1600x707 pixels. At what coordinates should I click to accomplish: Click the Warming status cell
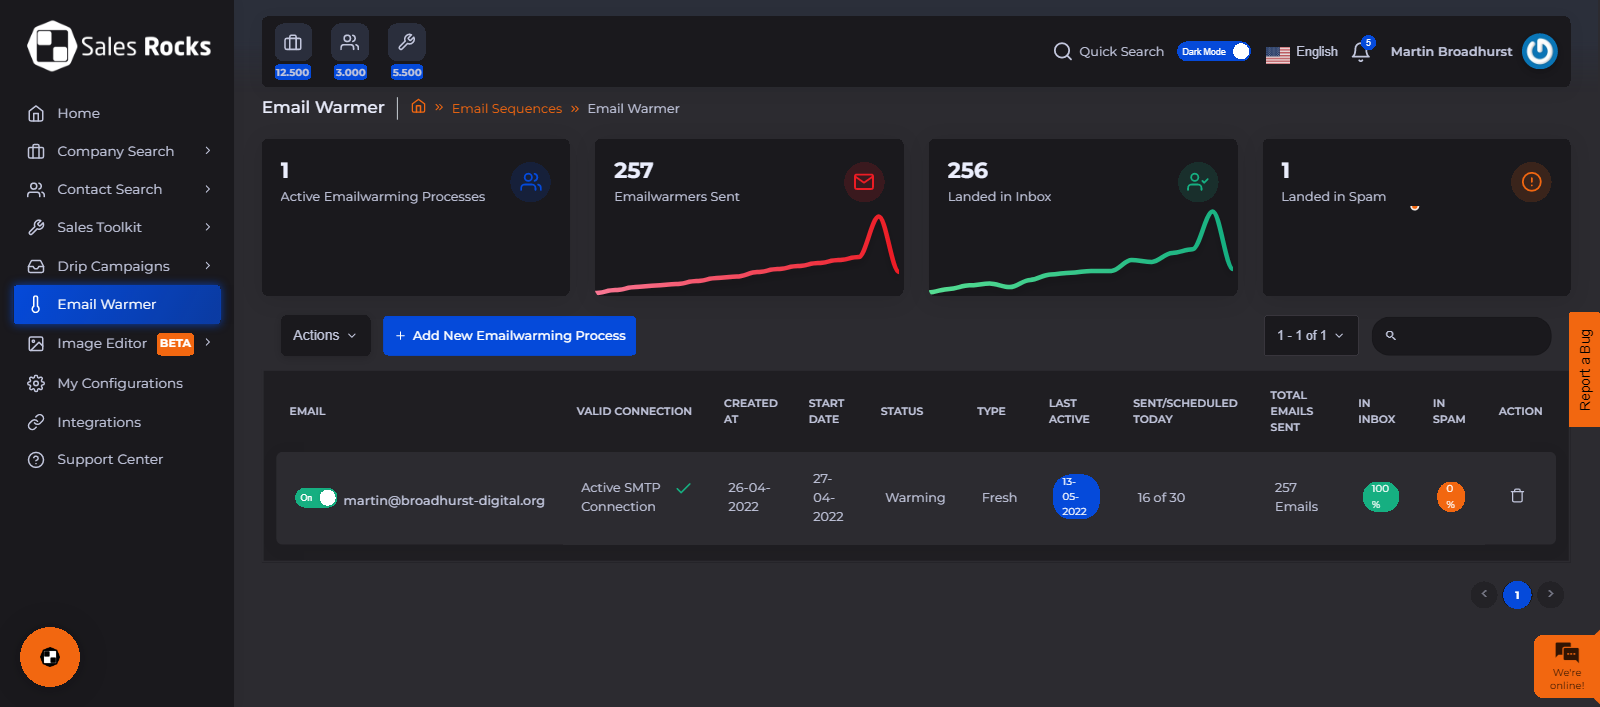[x=915, y=497]
